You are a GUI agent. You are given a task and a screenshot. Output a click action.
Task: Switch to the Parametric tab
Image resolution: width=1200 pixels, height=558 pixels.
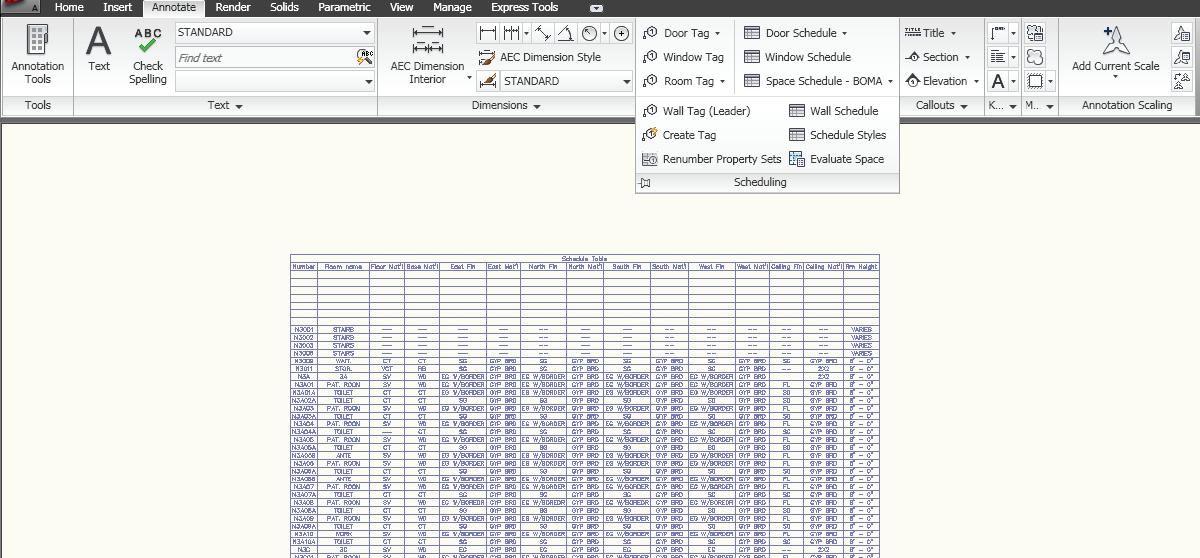(x=344, y=7)
